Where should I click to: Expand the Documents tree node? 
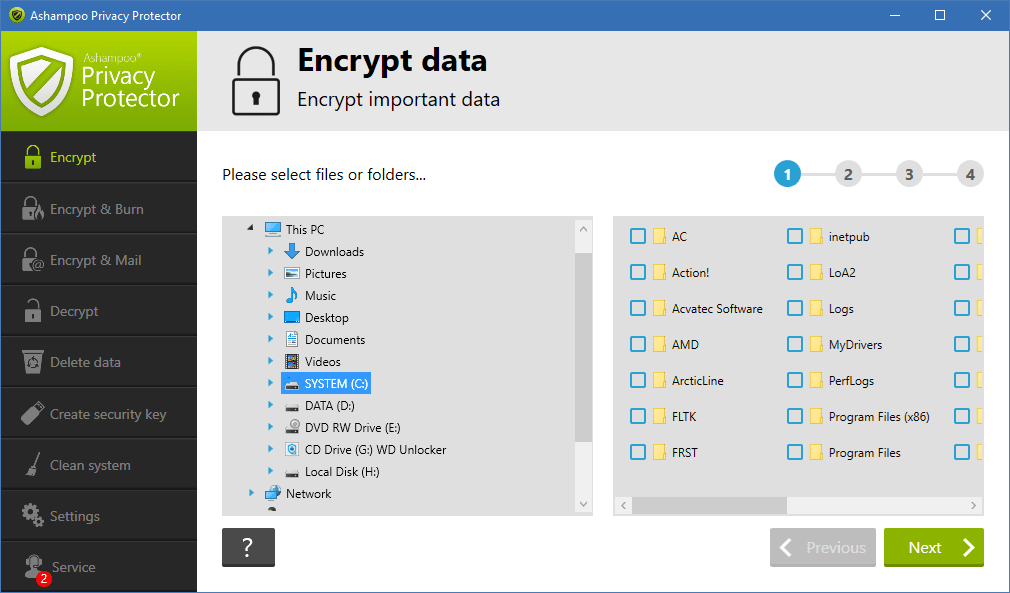click(x=271, y=339)
